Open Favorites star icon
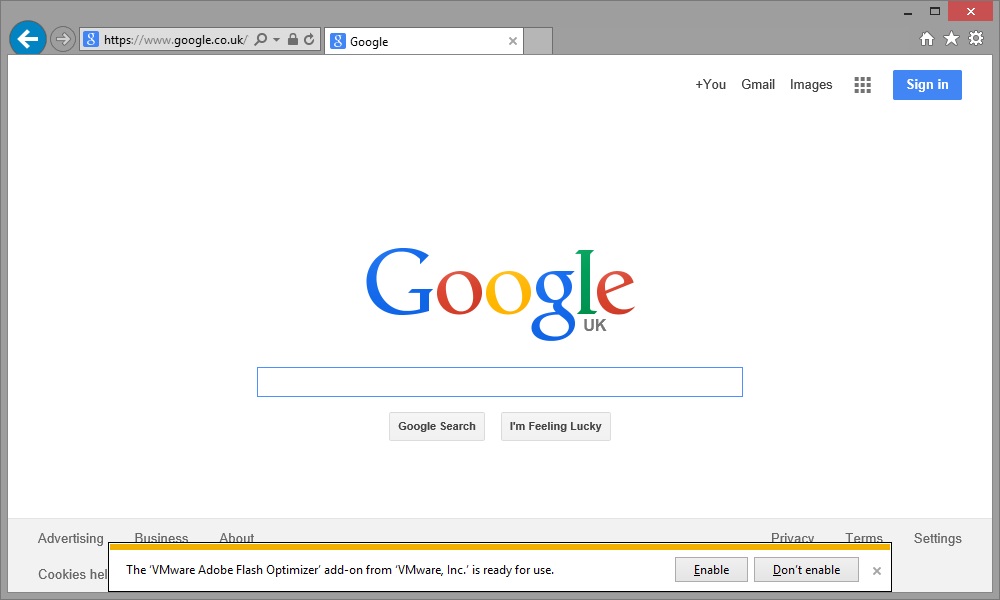 pyautogui.click(x=951, y=39)
